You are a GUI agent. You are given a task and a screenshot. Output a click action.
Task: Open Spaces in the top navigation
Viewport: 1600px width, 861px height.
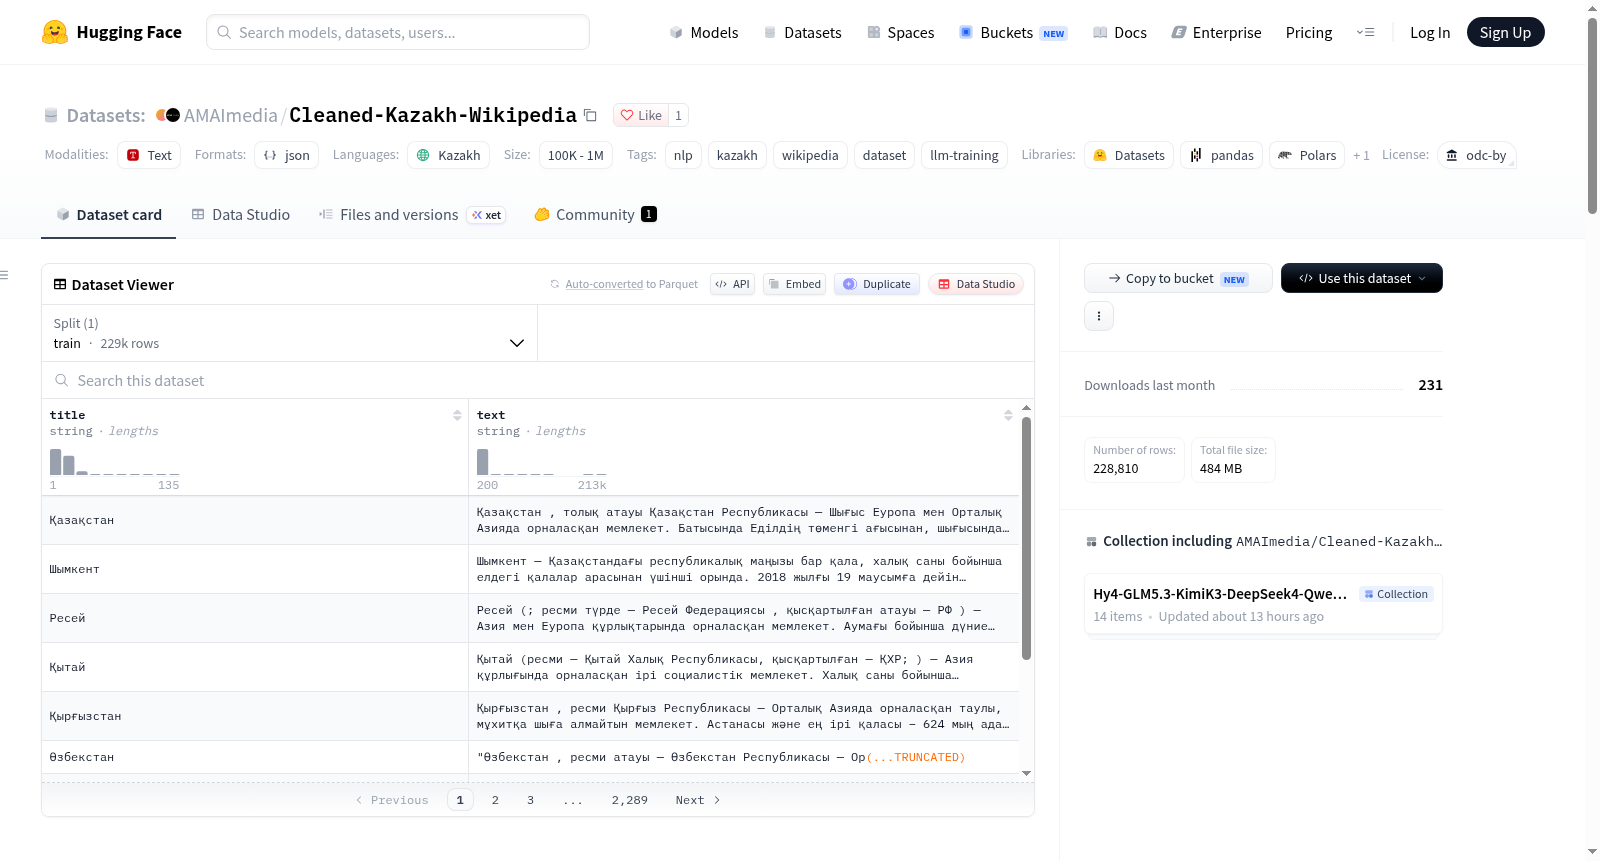[x=901, y=33]
